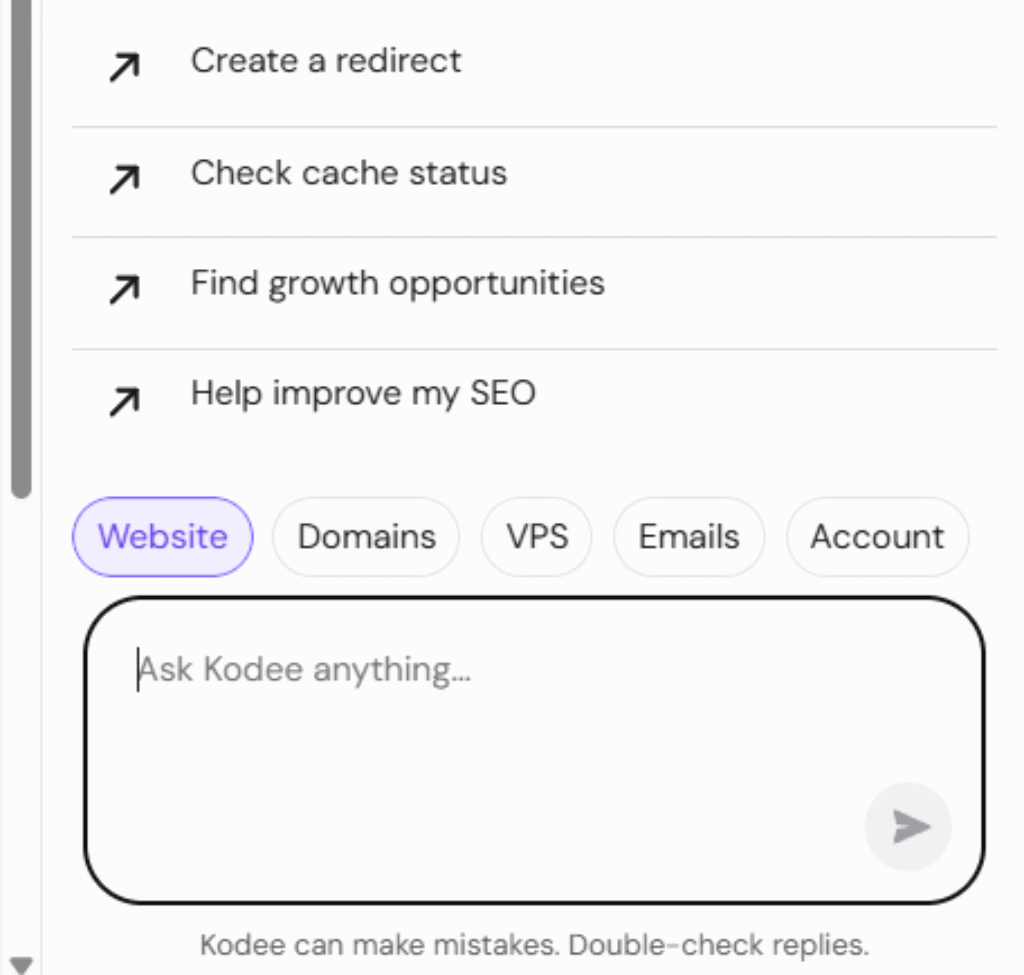The image size is (1024, 975).
Task: Enable the VPS topic filter
Action: (x=536, y=537)
